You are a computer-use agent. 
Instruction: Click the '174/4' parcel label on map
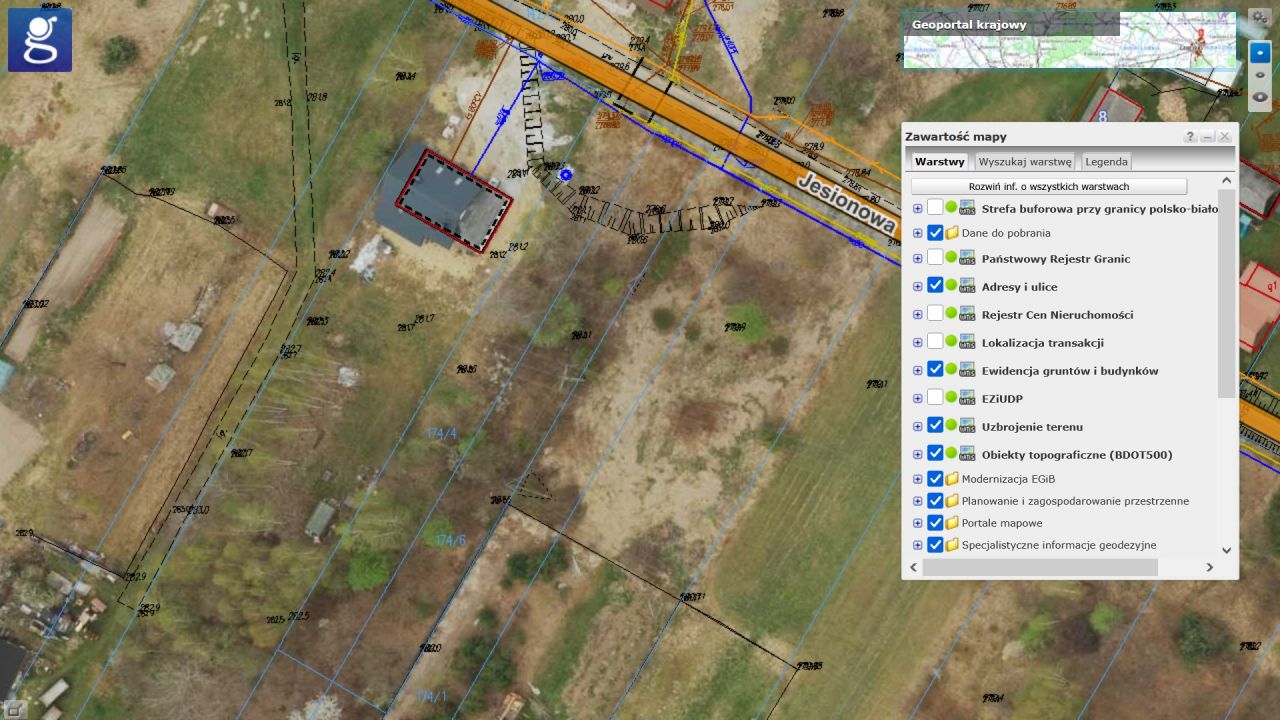coord(441,433)
